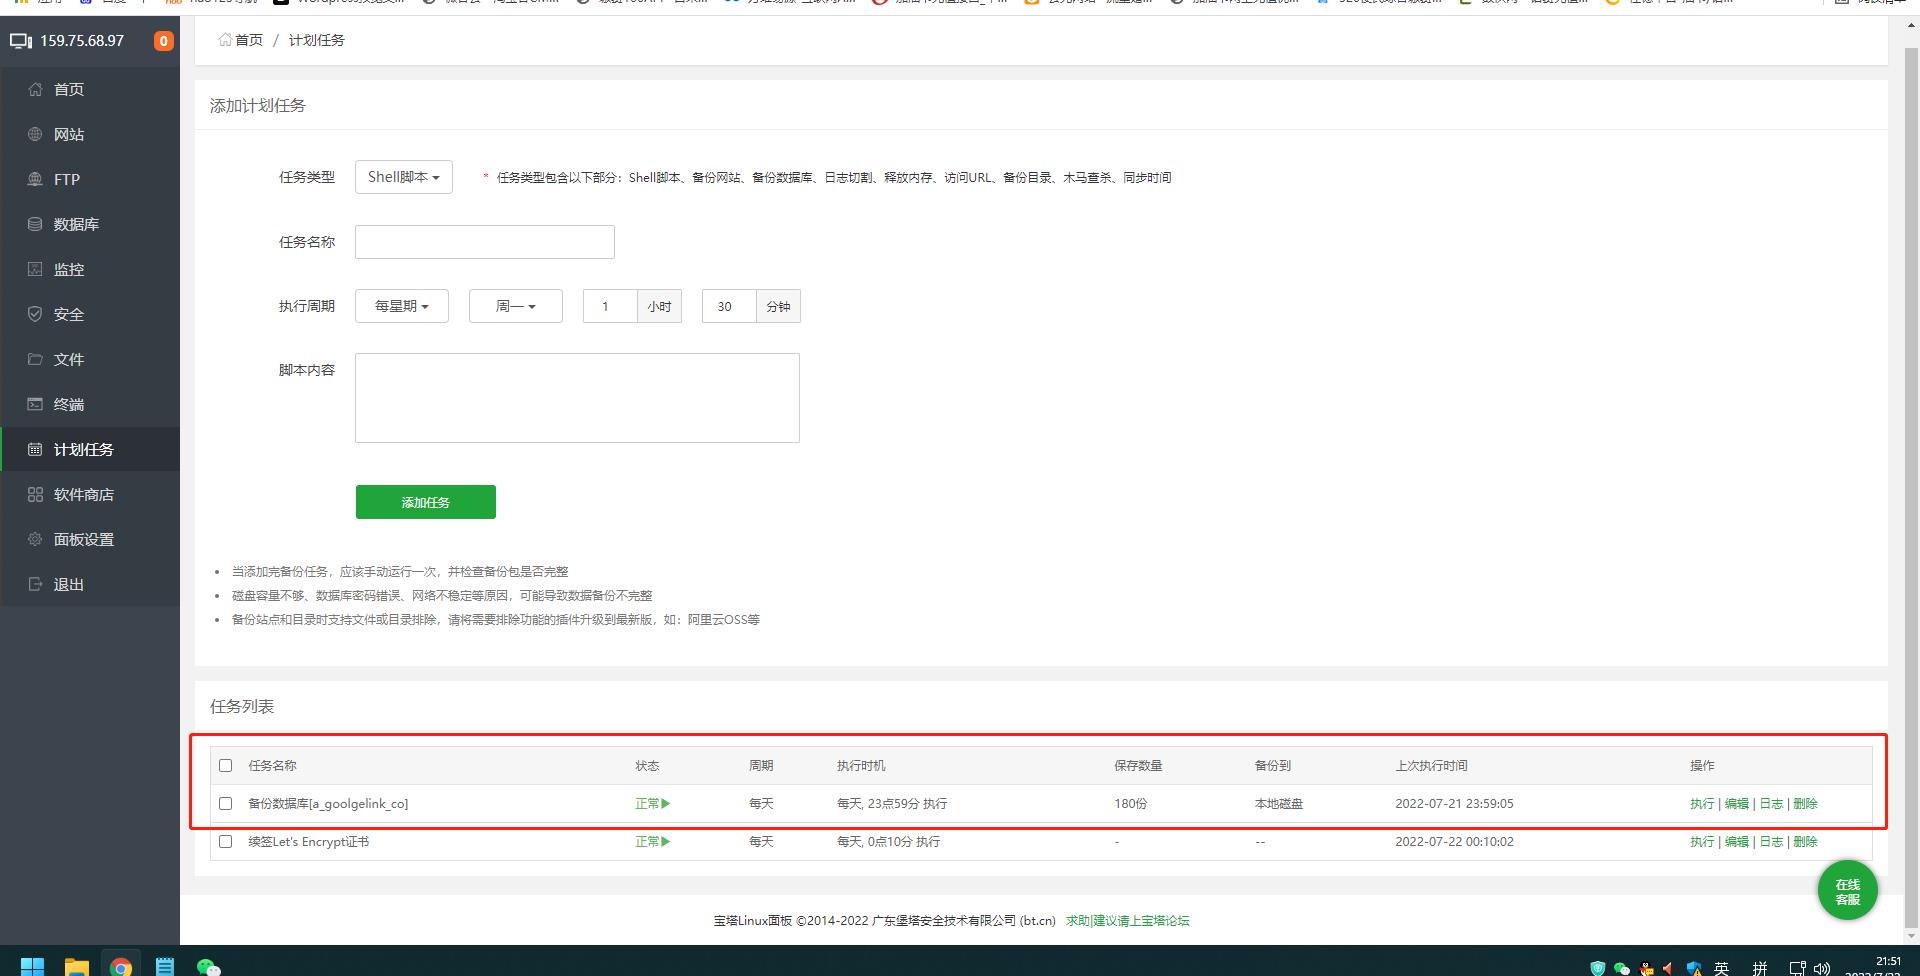Open the 周一 weekday dropdown
1920x976 pixels.
click(x=516, y=306)
